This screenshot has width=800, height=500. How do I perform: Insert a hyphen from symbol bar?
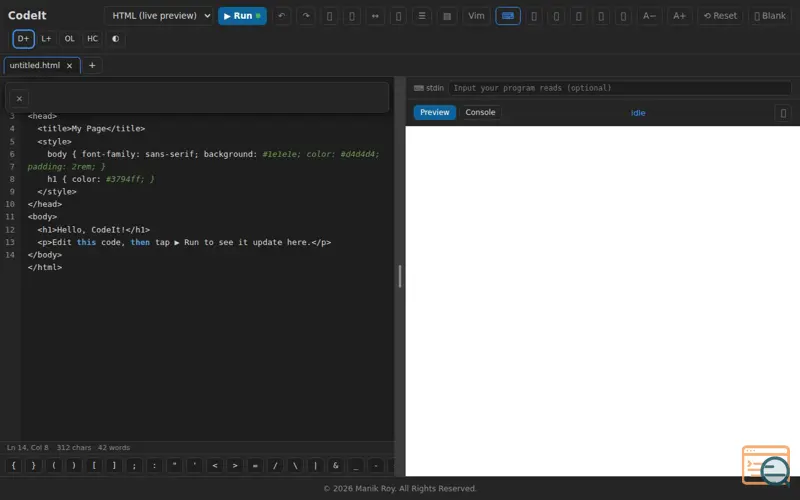(376, 465)
